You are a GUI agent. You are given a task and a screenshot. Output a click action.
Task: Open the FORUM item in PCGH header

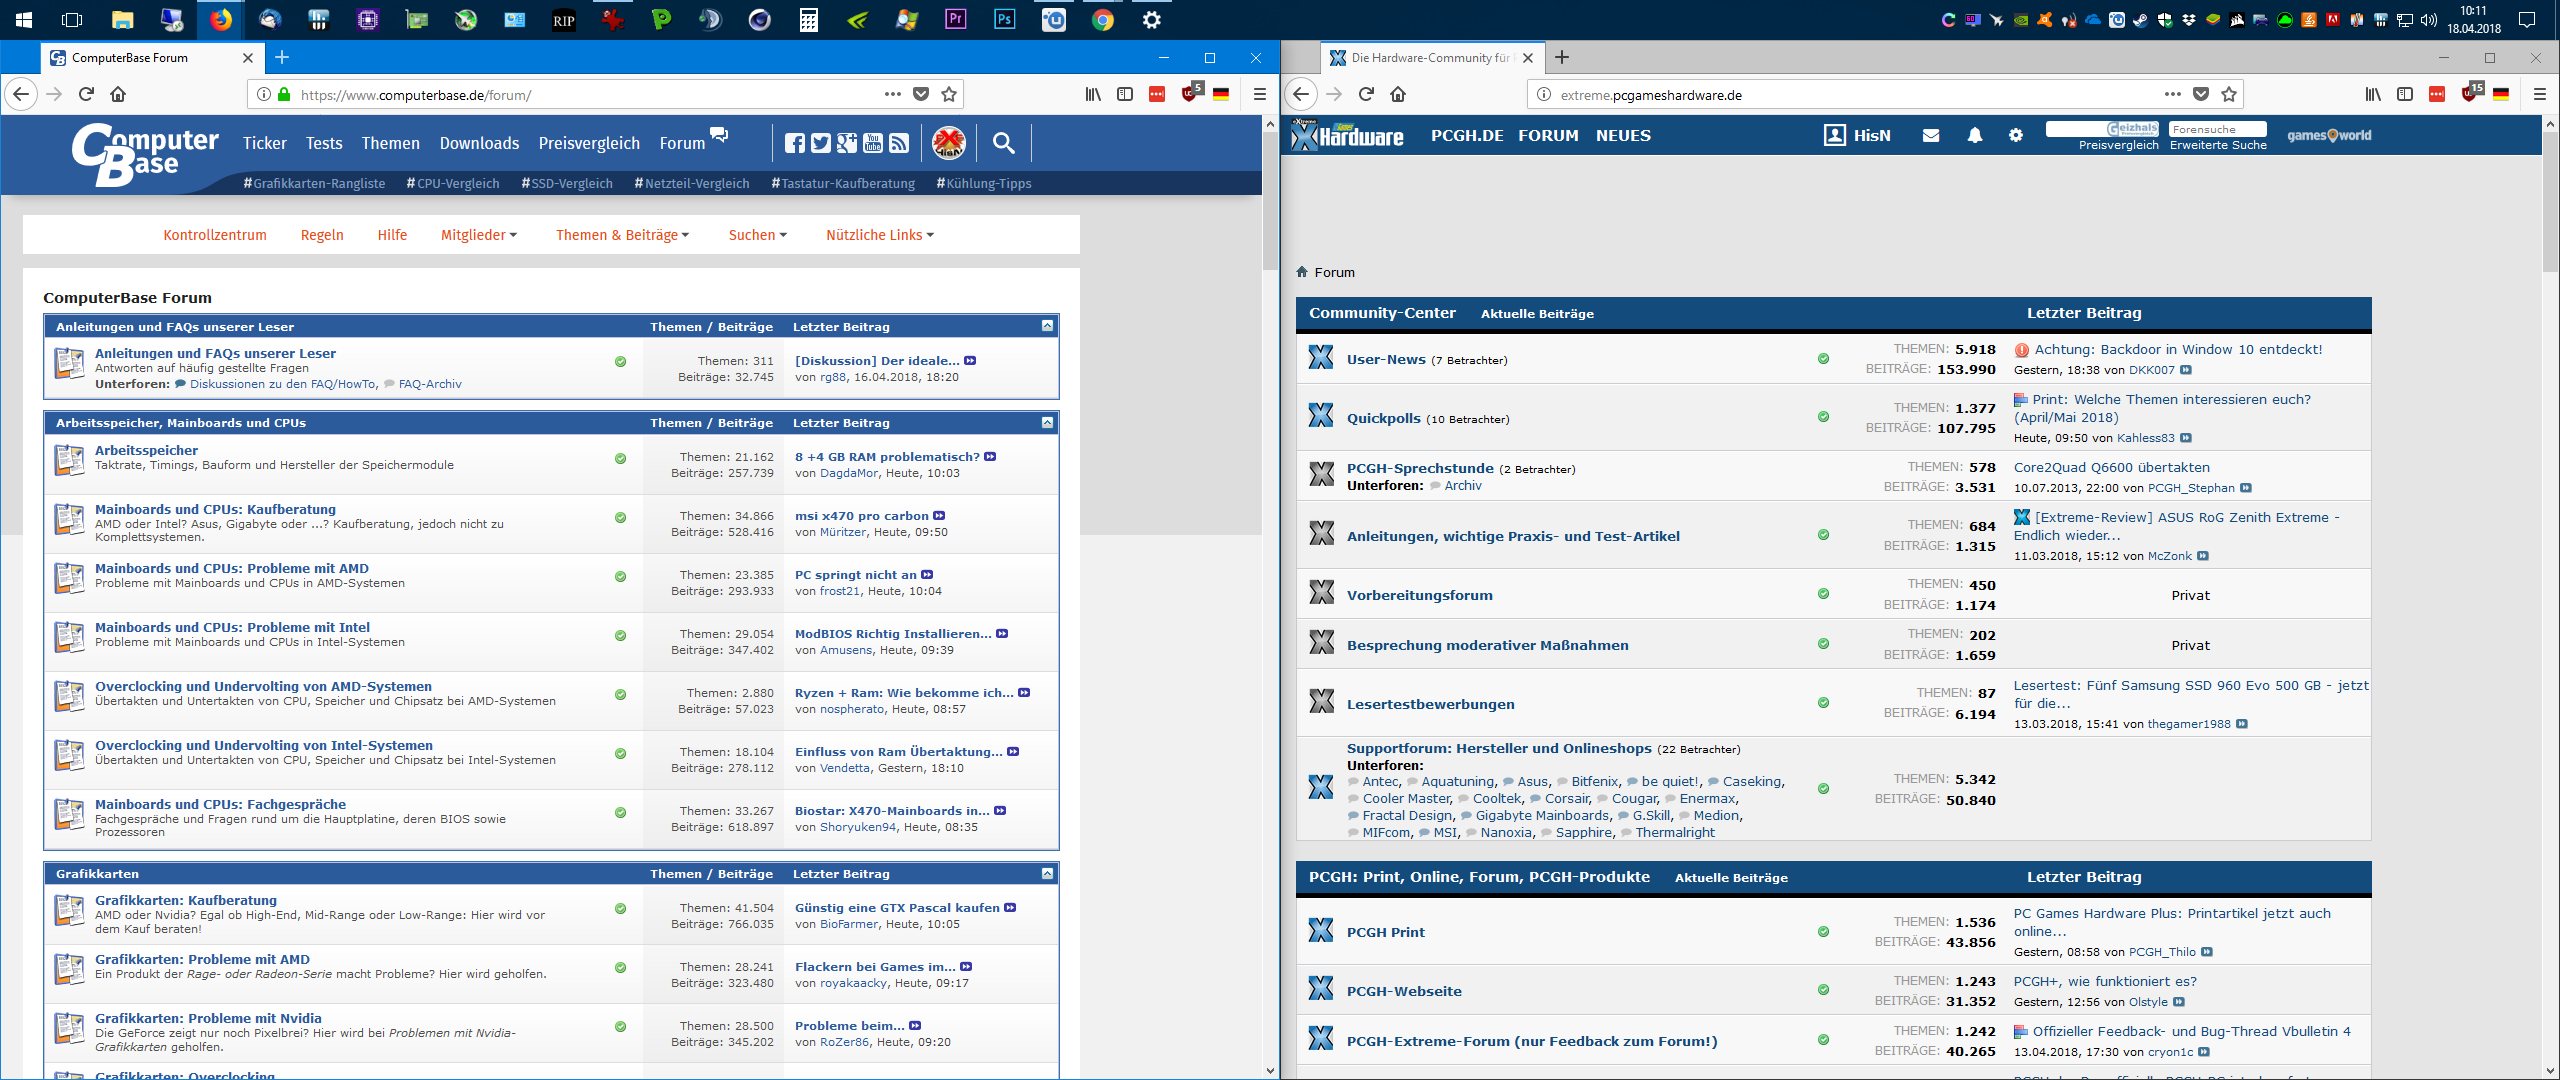(x=1548, y=135)
